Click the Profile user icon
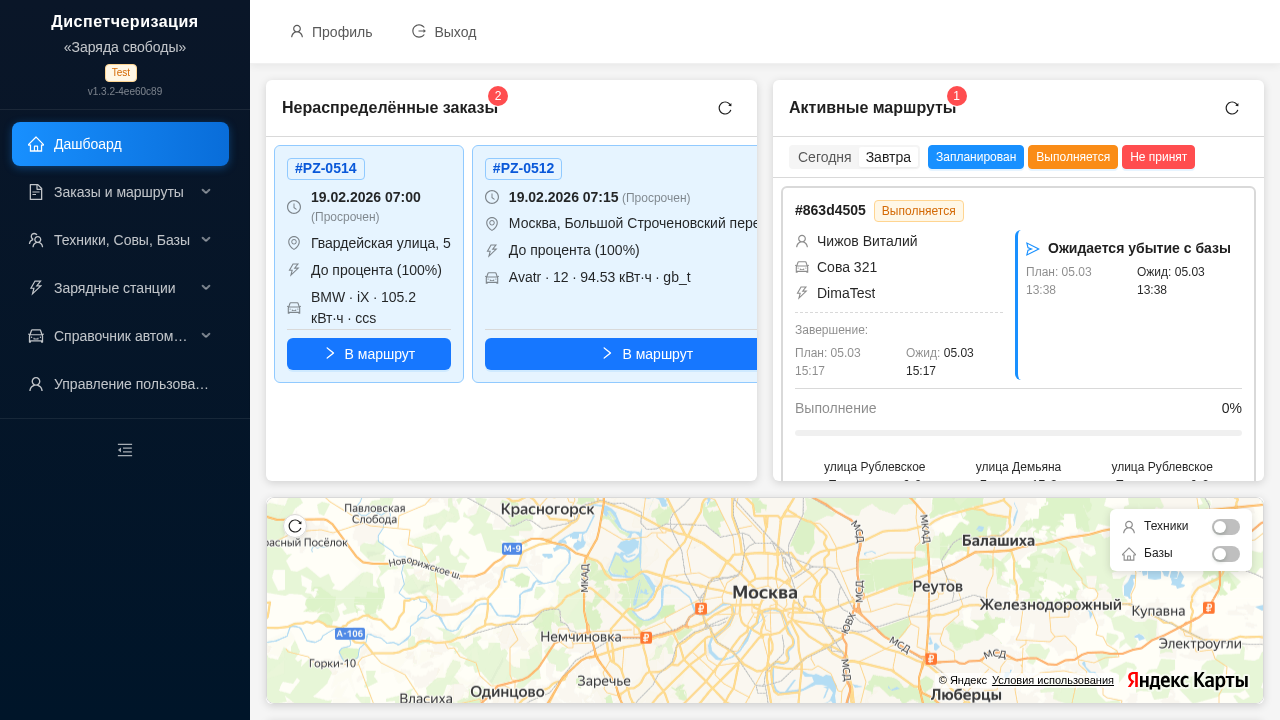Screen dimensions: 1280x720 297,32
